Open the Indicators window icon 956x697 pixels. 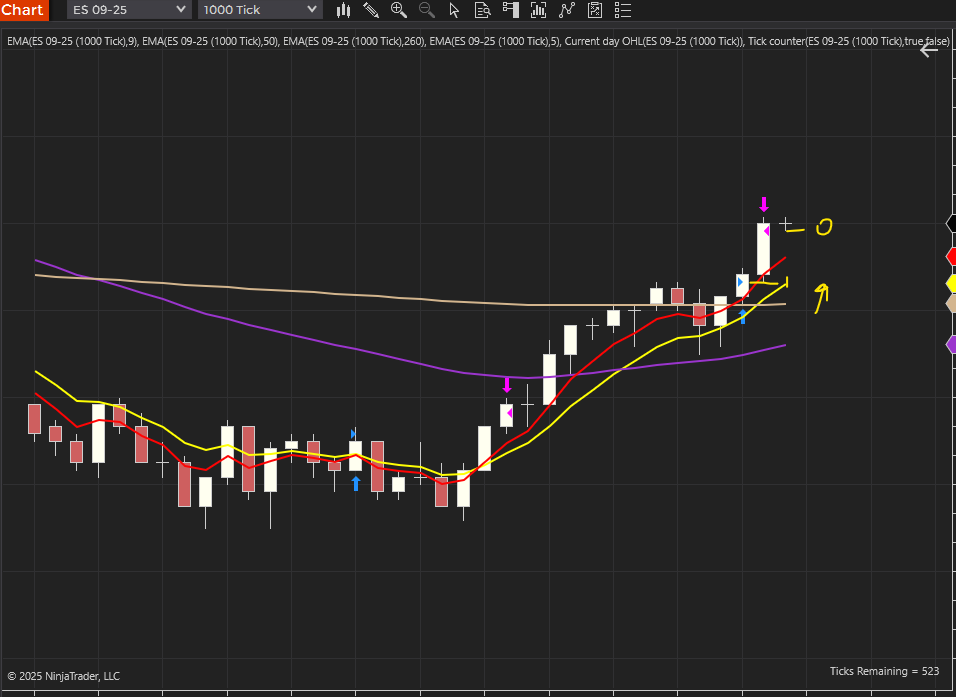pyautogui.click(x=538, y=10)
